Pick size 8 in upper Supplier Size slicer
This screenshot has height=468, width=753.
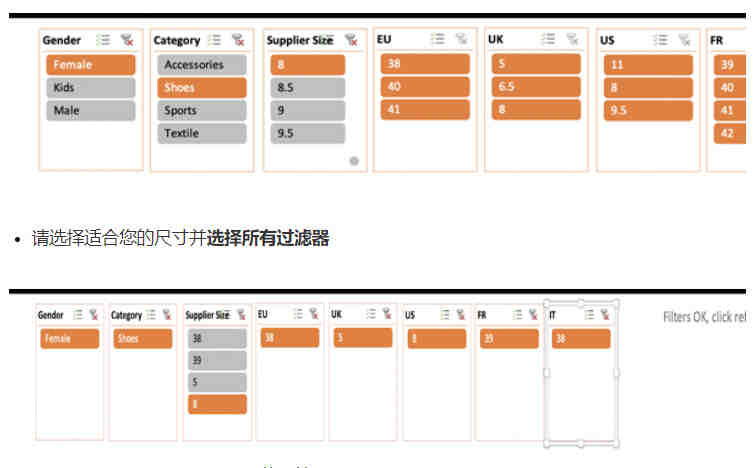(308, 65)
